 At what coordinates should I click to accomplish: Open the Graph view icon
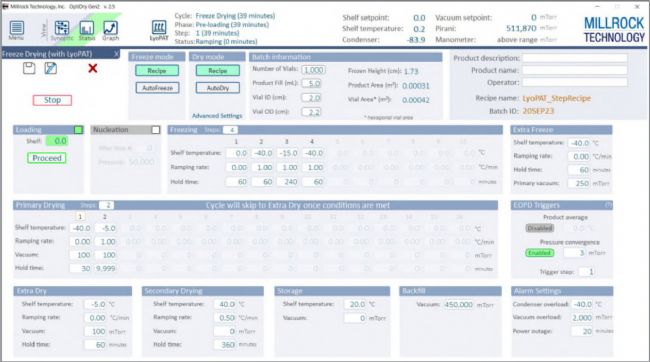(110, 30)
